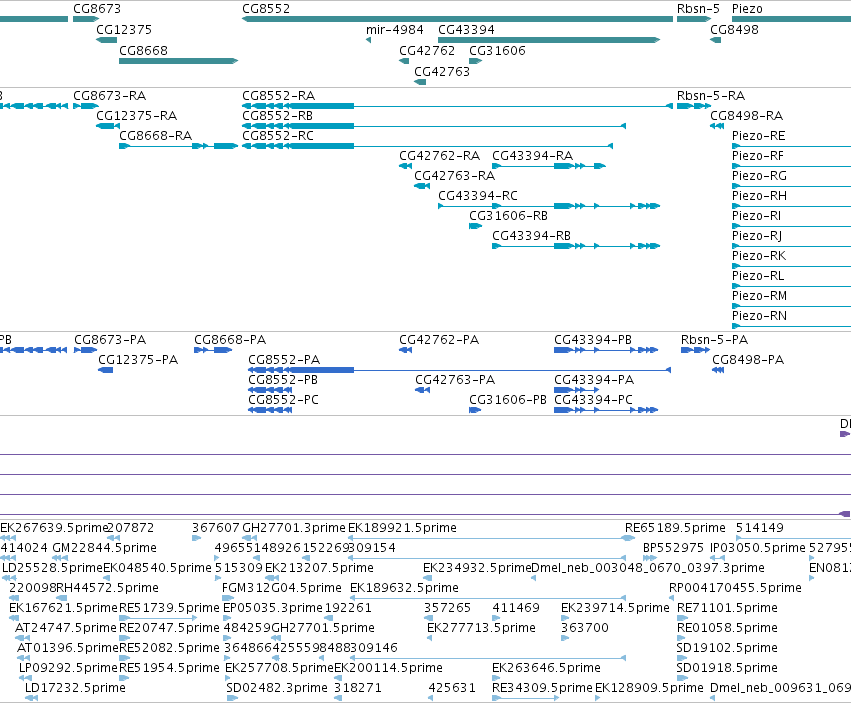Select the Piezo-RH transcript label

[x=759, y=195]
